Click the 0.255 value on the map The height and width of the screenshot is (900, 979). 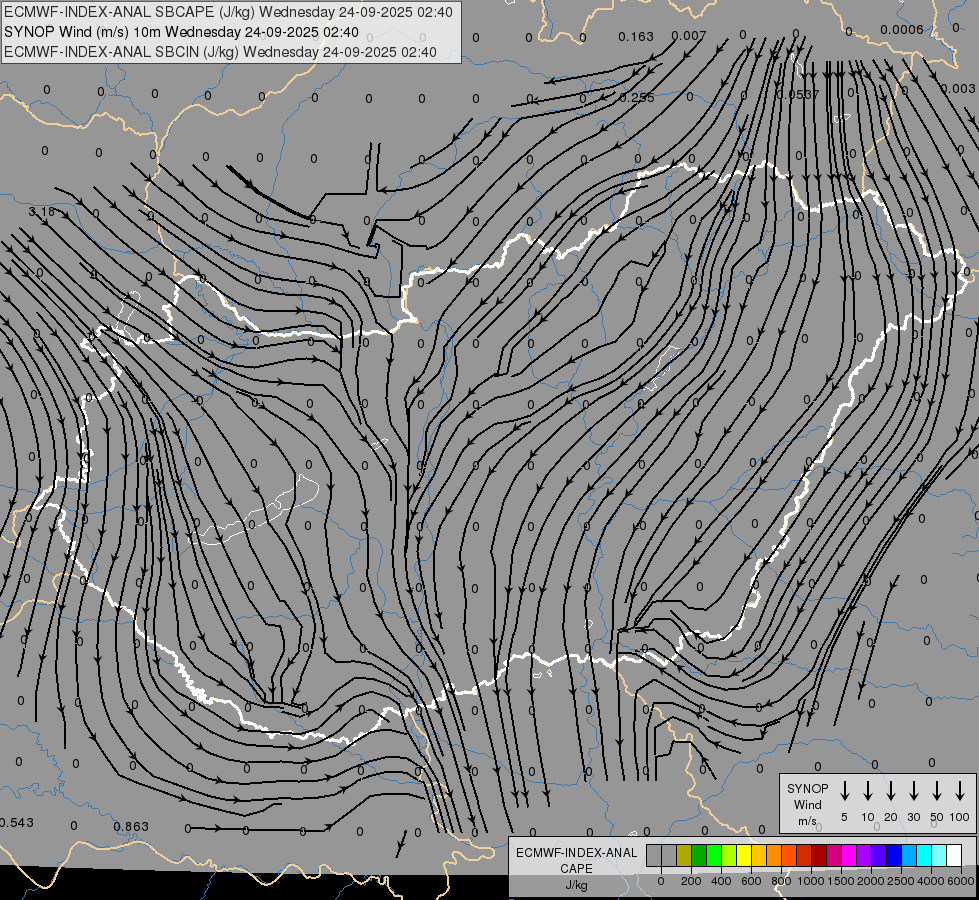[x=637, y=97]
